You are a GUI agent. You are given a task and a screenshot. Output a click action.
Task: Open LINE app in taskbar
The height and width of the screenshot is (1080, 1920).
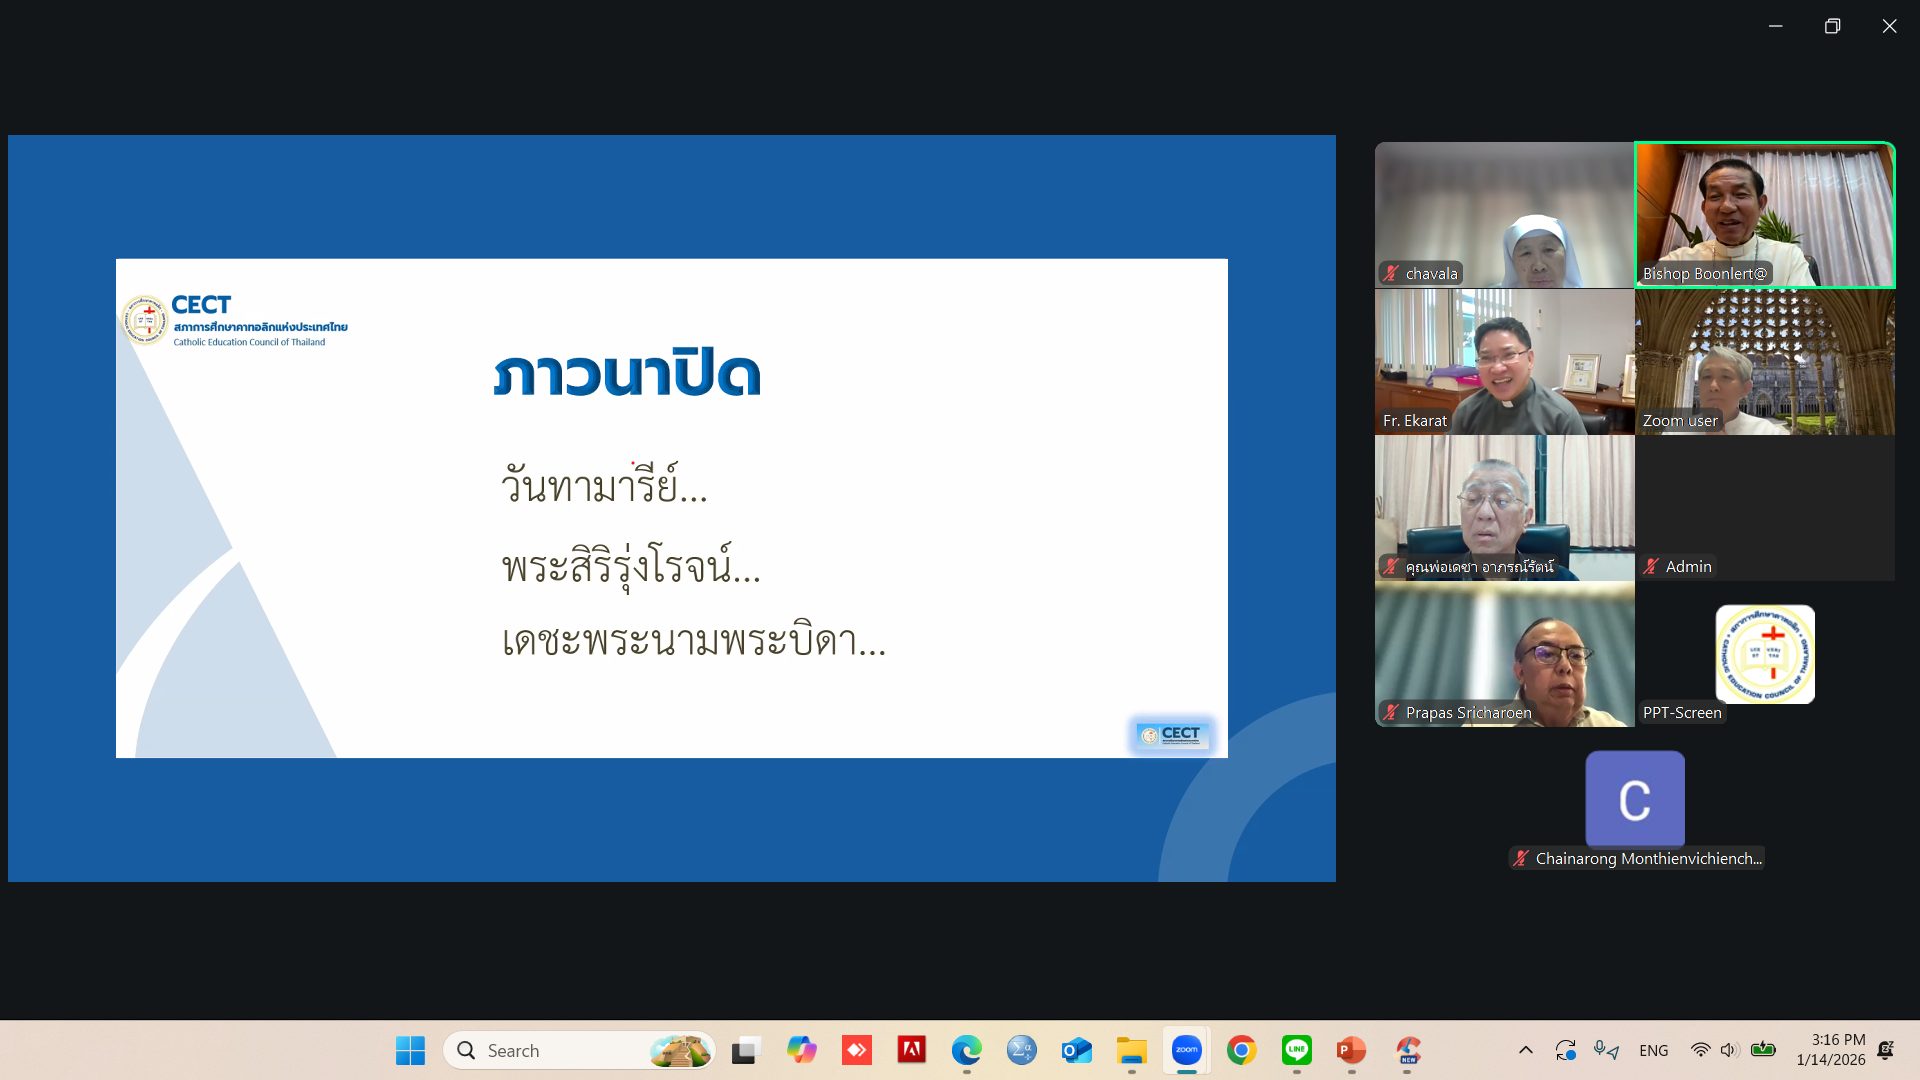[x=1296, y=1050]
